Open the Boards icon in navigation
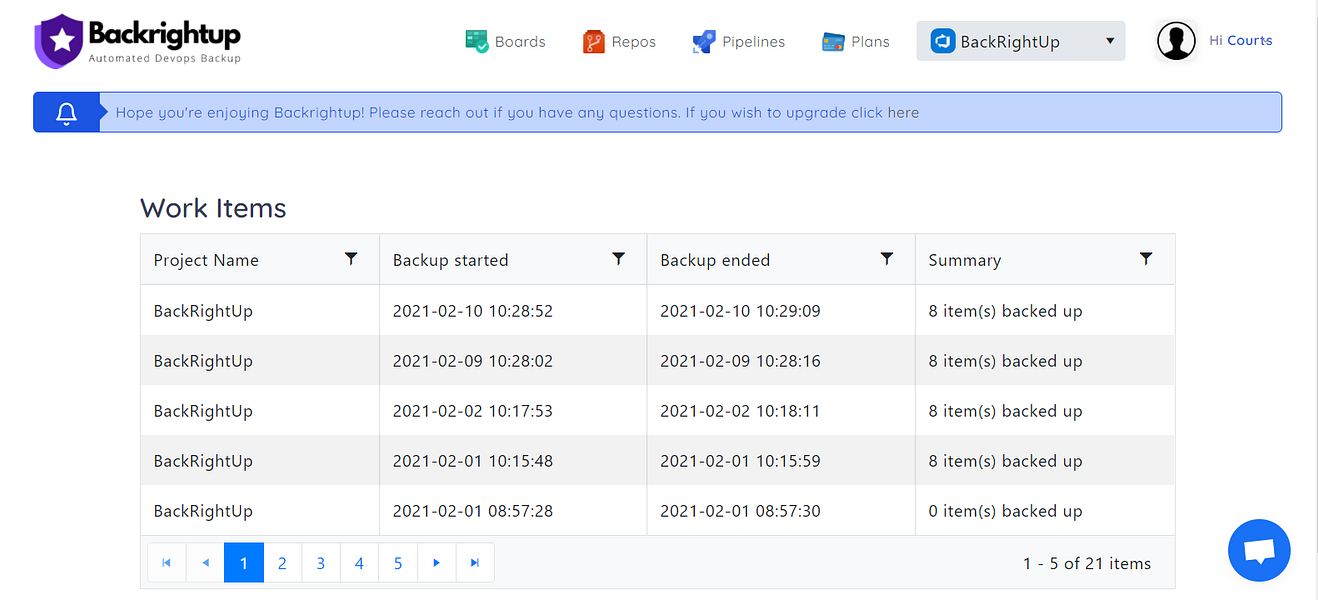 [x=477, y=42]
